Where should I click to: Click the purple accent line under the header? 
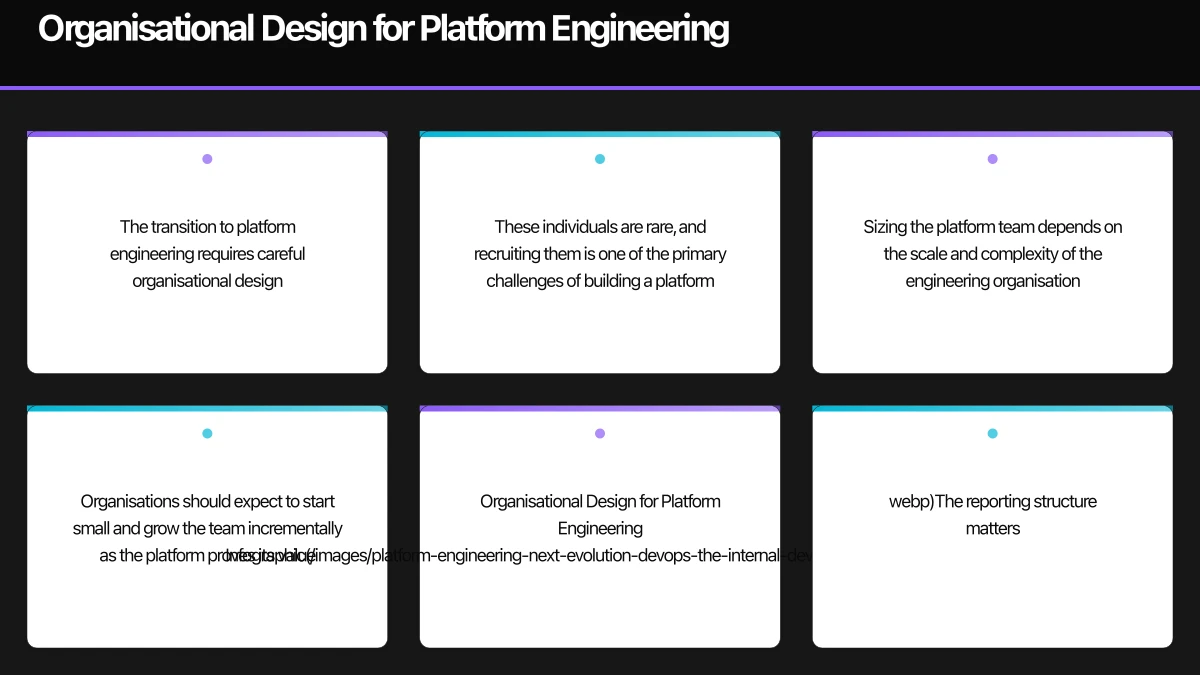tap(600, 89)
